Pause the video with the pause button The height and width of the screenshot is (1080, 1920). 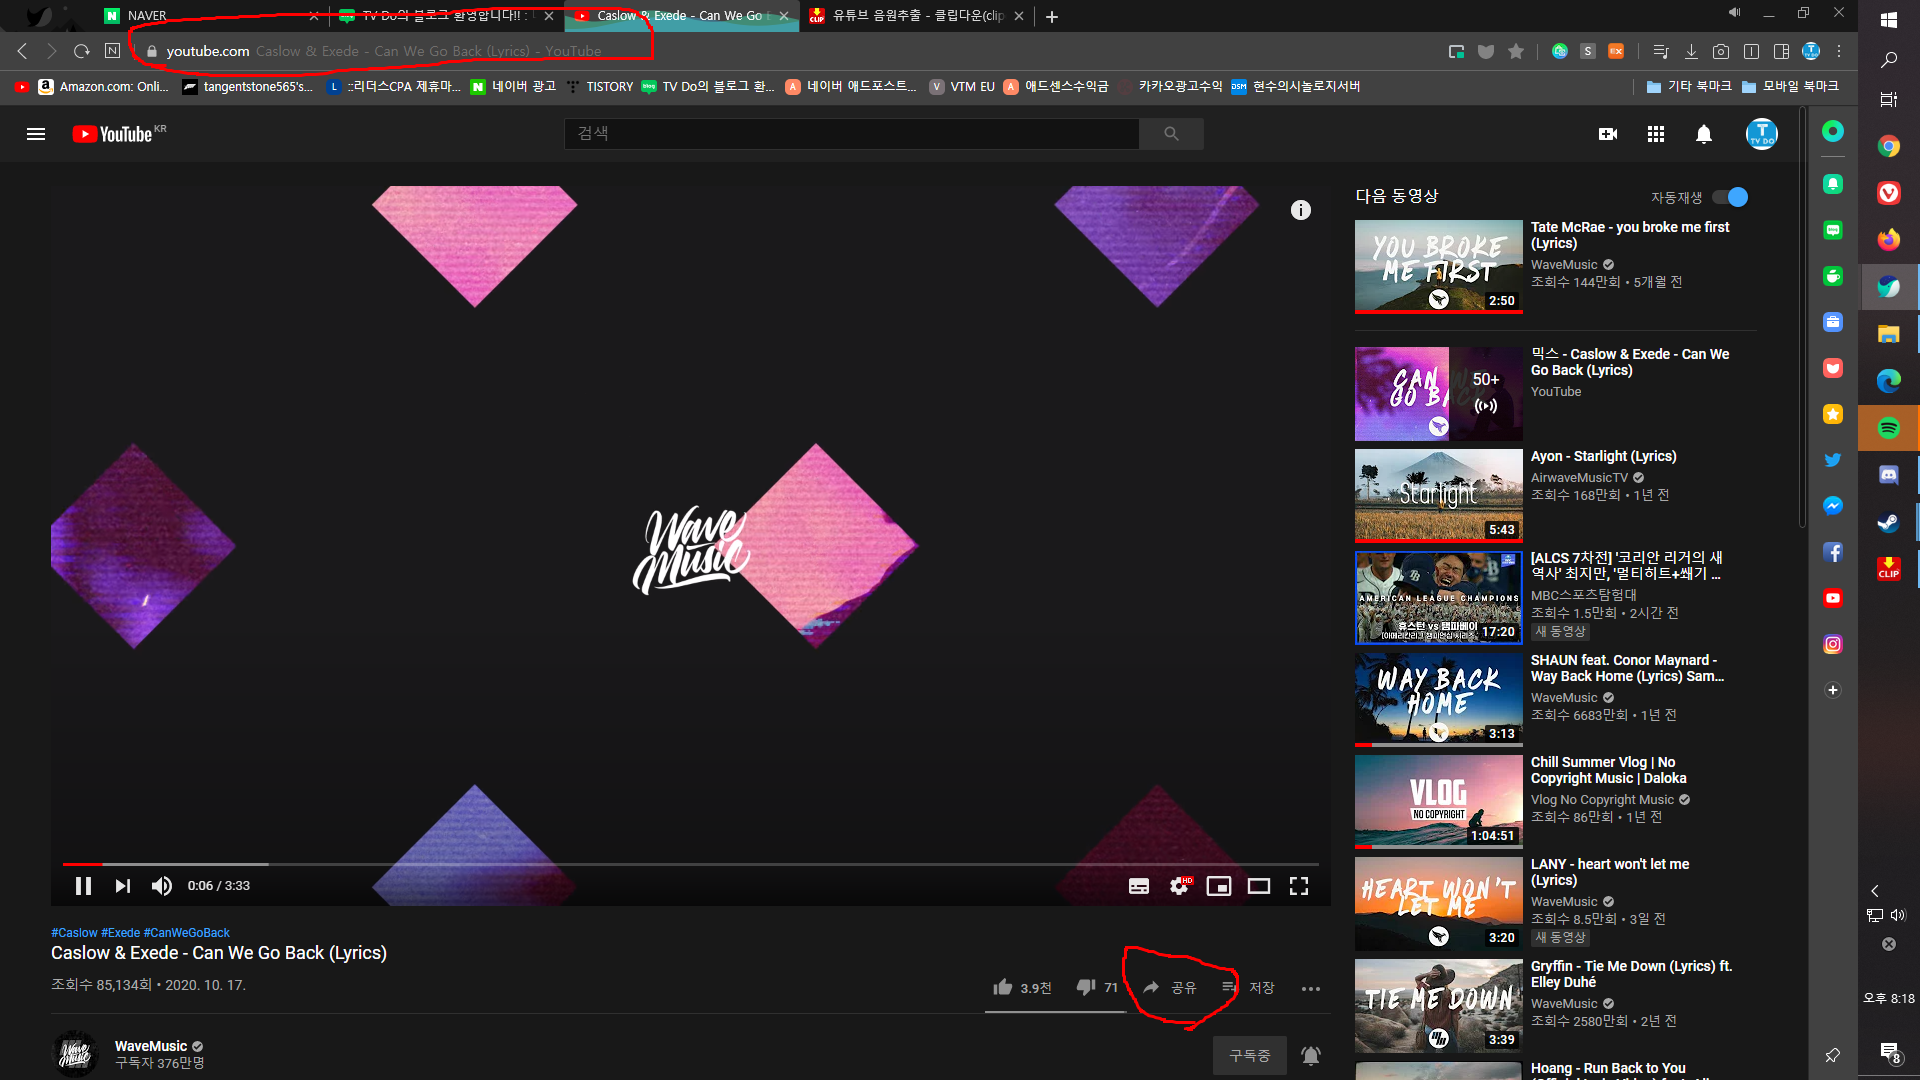[x=83, y=886]
